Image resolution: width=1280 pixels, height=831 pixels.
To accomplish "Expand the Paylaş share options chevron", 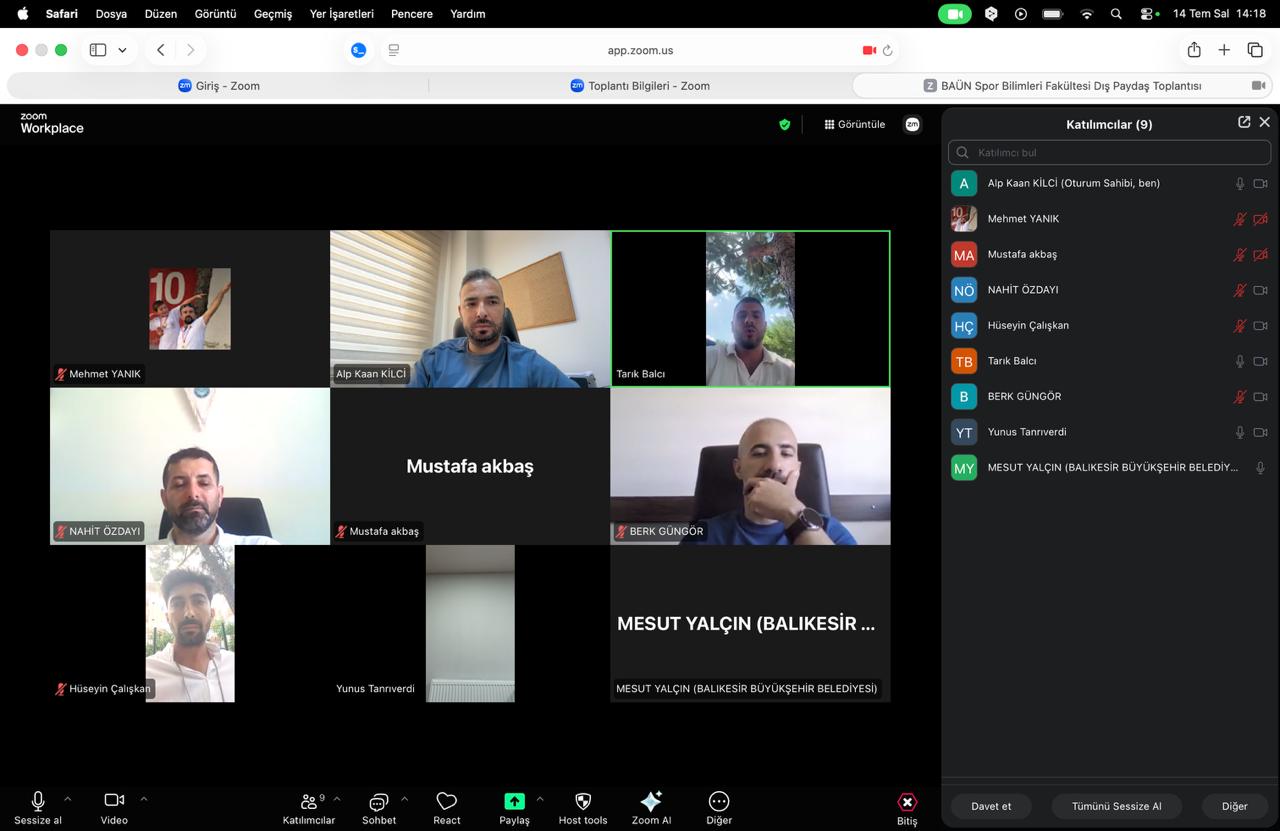I will (540, 799).
